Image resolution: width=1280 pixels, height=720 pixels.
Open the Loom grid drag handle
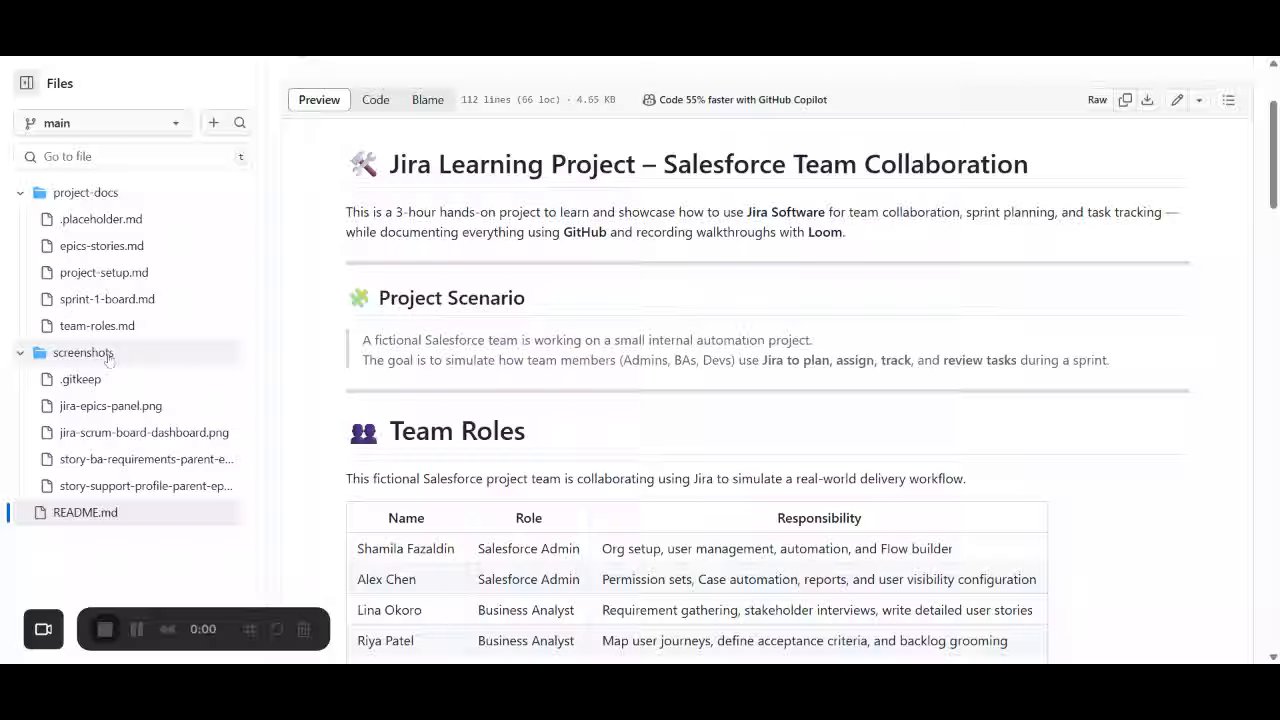tap(250, 630)
